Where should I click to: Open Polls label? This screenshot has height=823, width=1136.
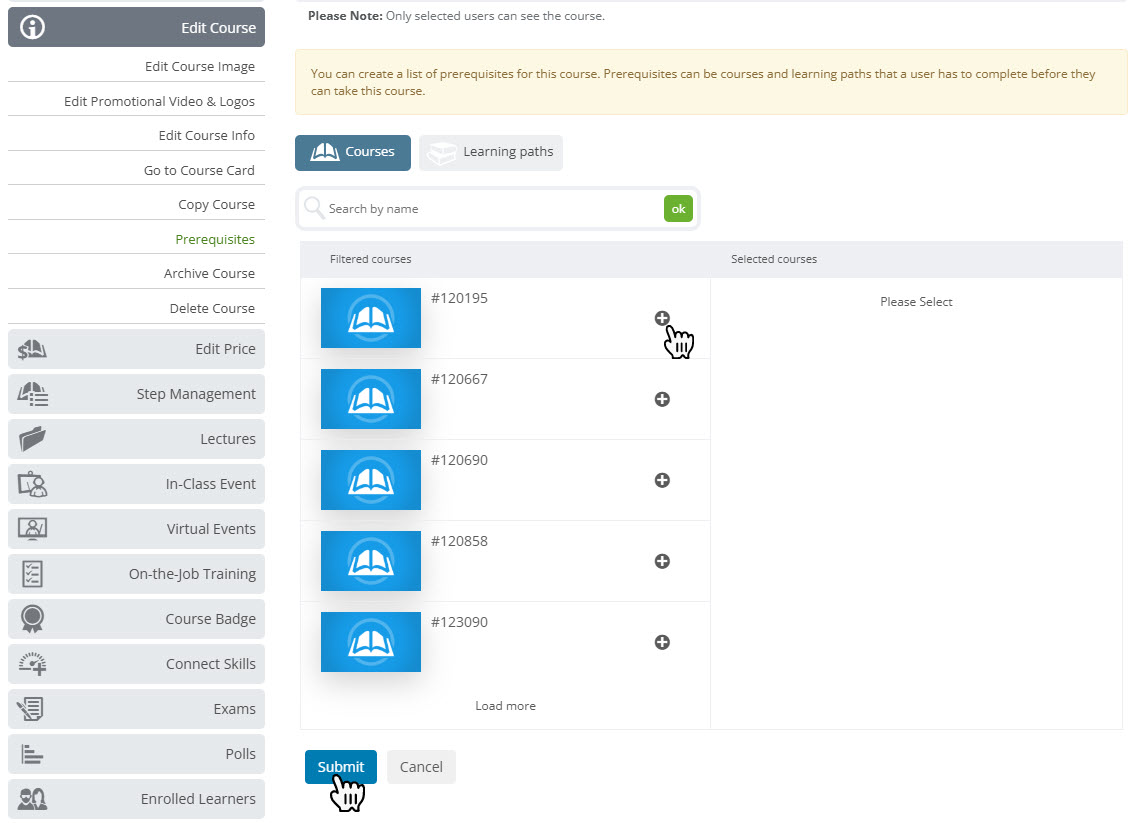click(240, 753)
